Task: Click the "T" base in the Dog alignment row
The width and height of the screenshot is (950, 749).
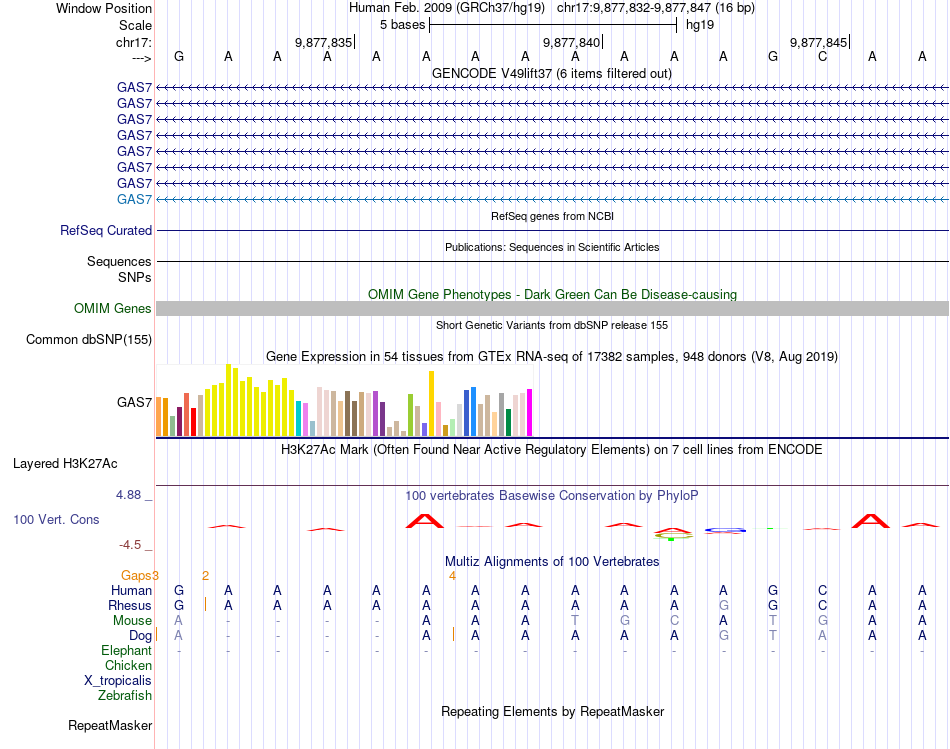Action: 773,636
